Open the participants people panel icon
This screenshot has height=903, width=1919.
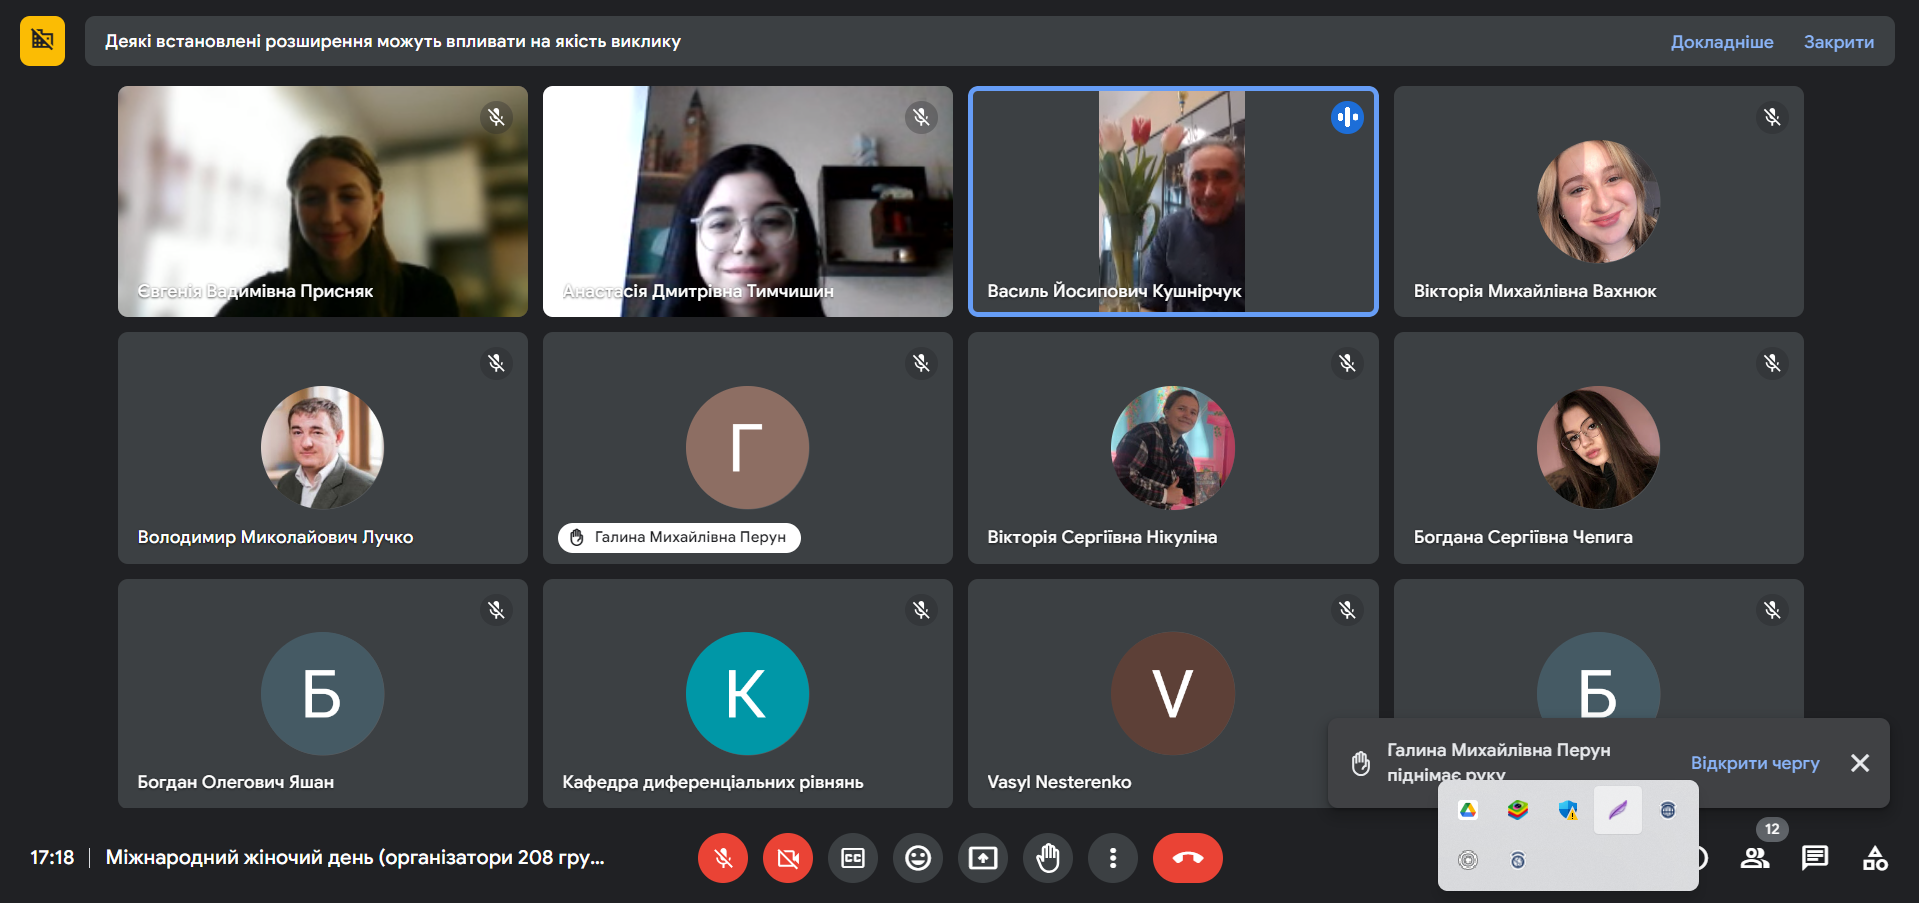[x=1755, y=858]
